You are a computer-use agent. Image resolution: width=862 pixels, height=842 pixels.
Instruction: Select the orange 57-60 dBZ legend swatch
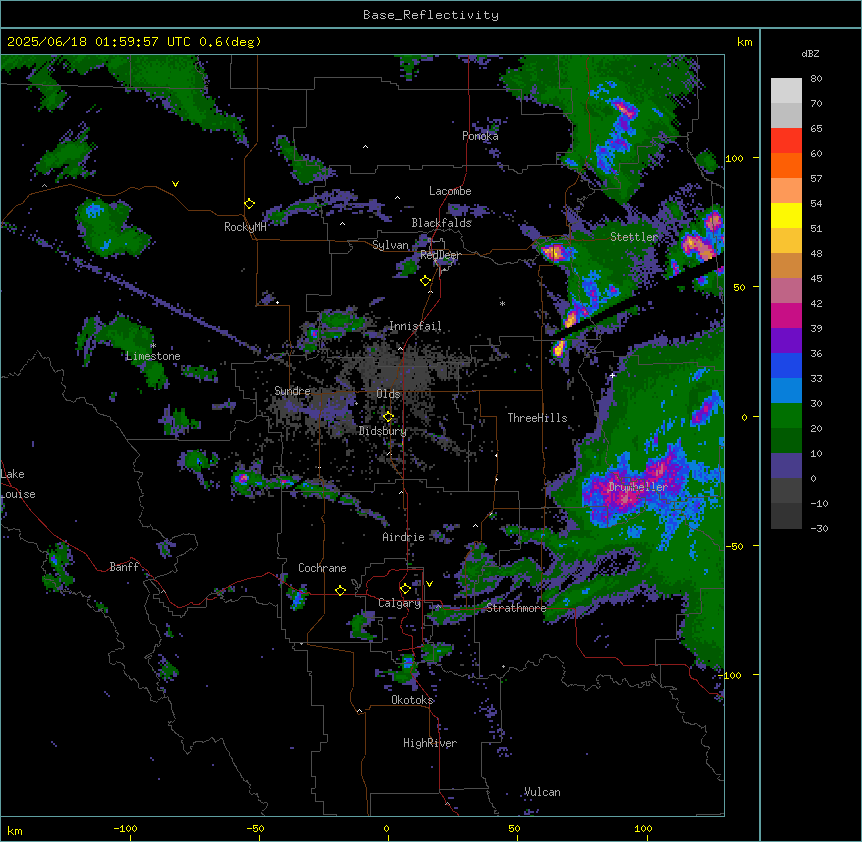coord(786,165)
